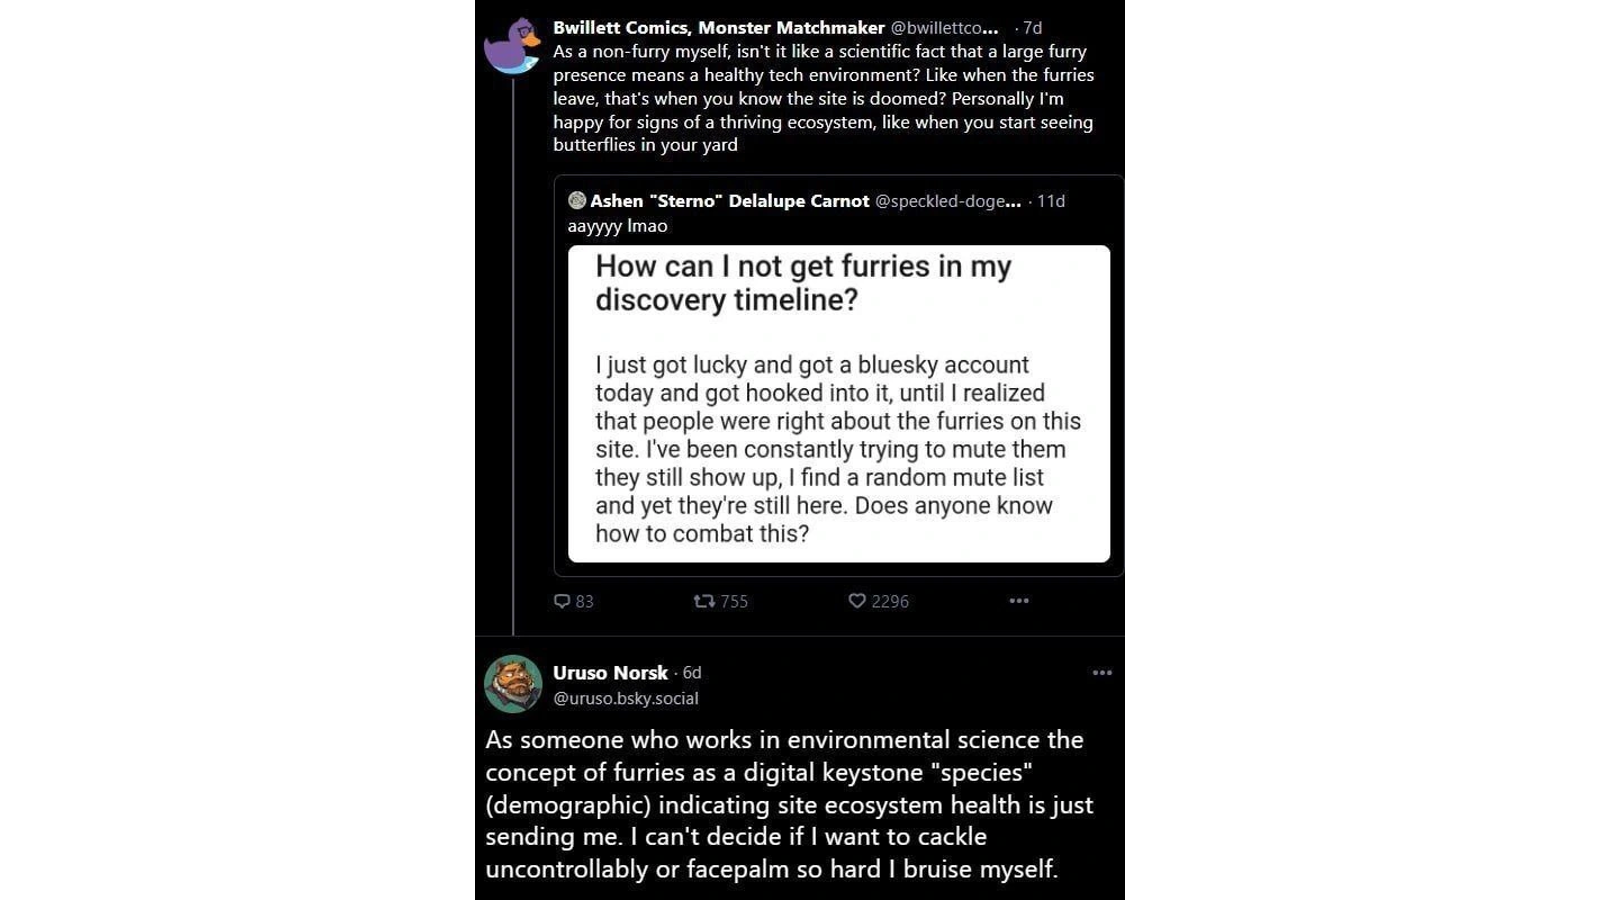
Task: Click the 7d timestamp on top post
Action: click(x=1032, y=28)
